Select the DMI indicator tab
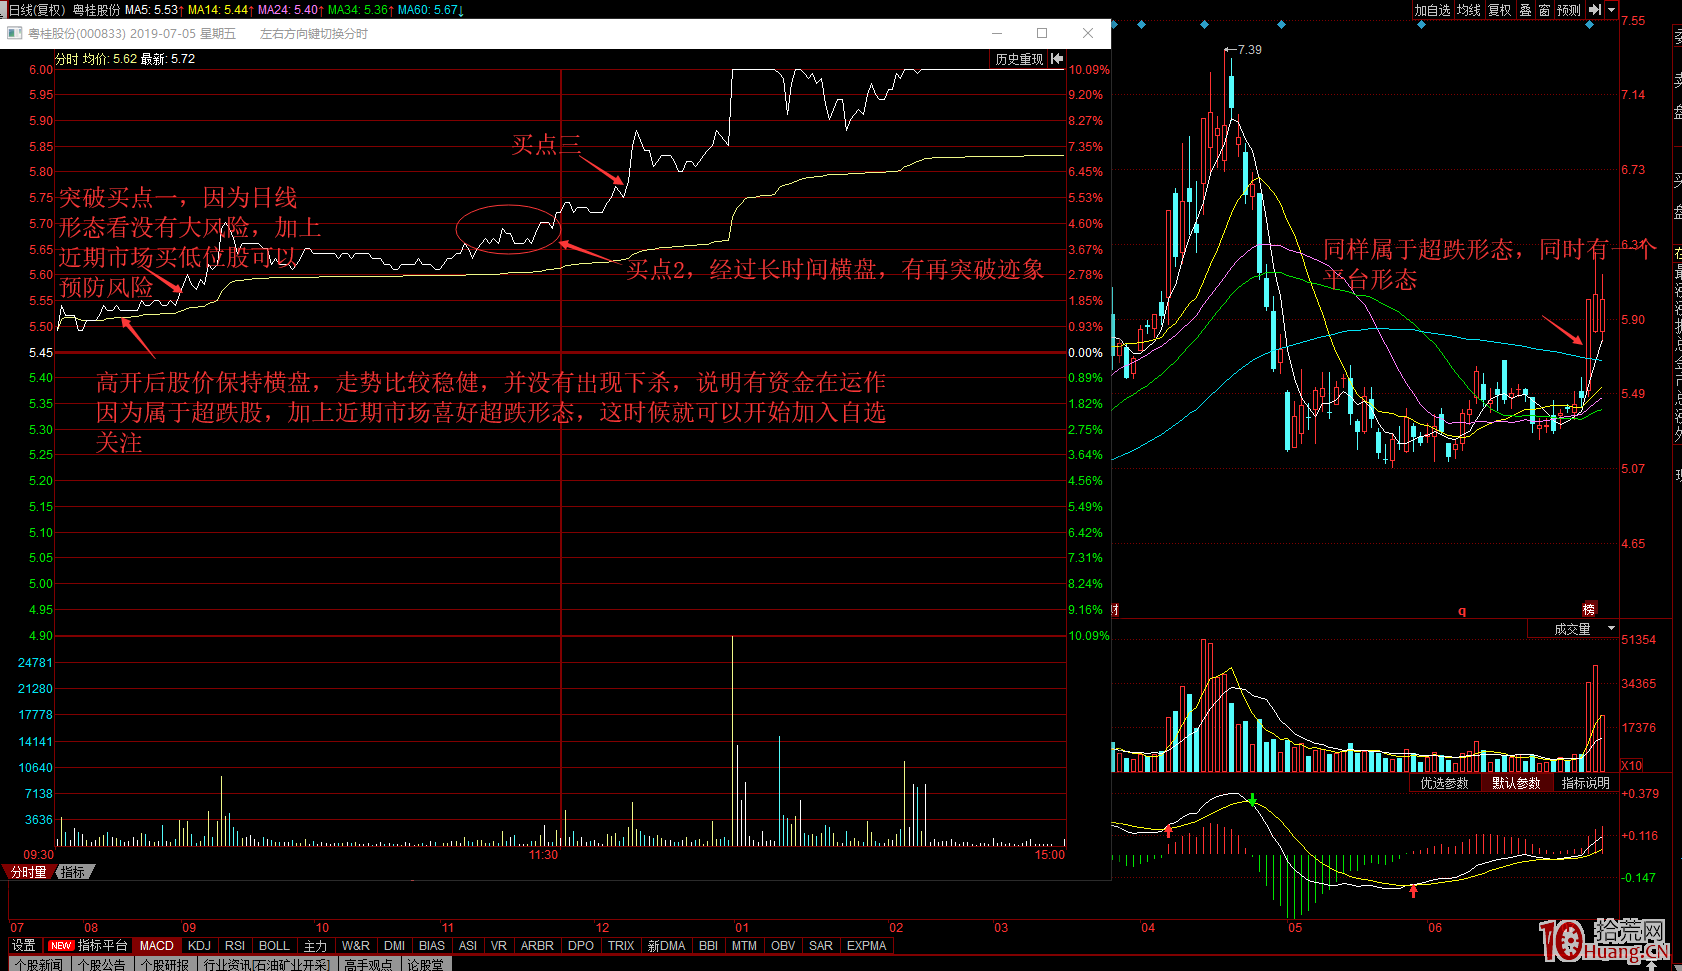Viewport: 1682px width, 971px height. pos(394,945)
